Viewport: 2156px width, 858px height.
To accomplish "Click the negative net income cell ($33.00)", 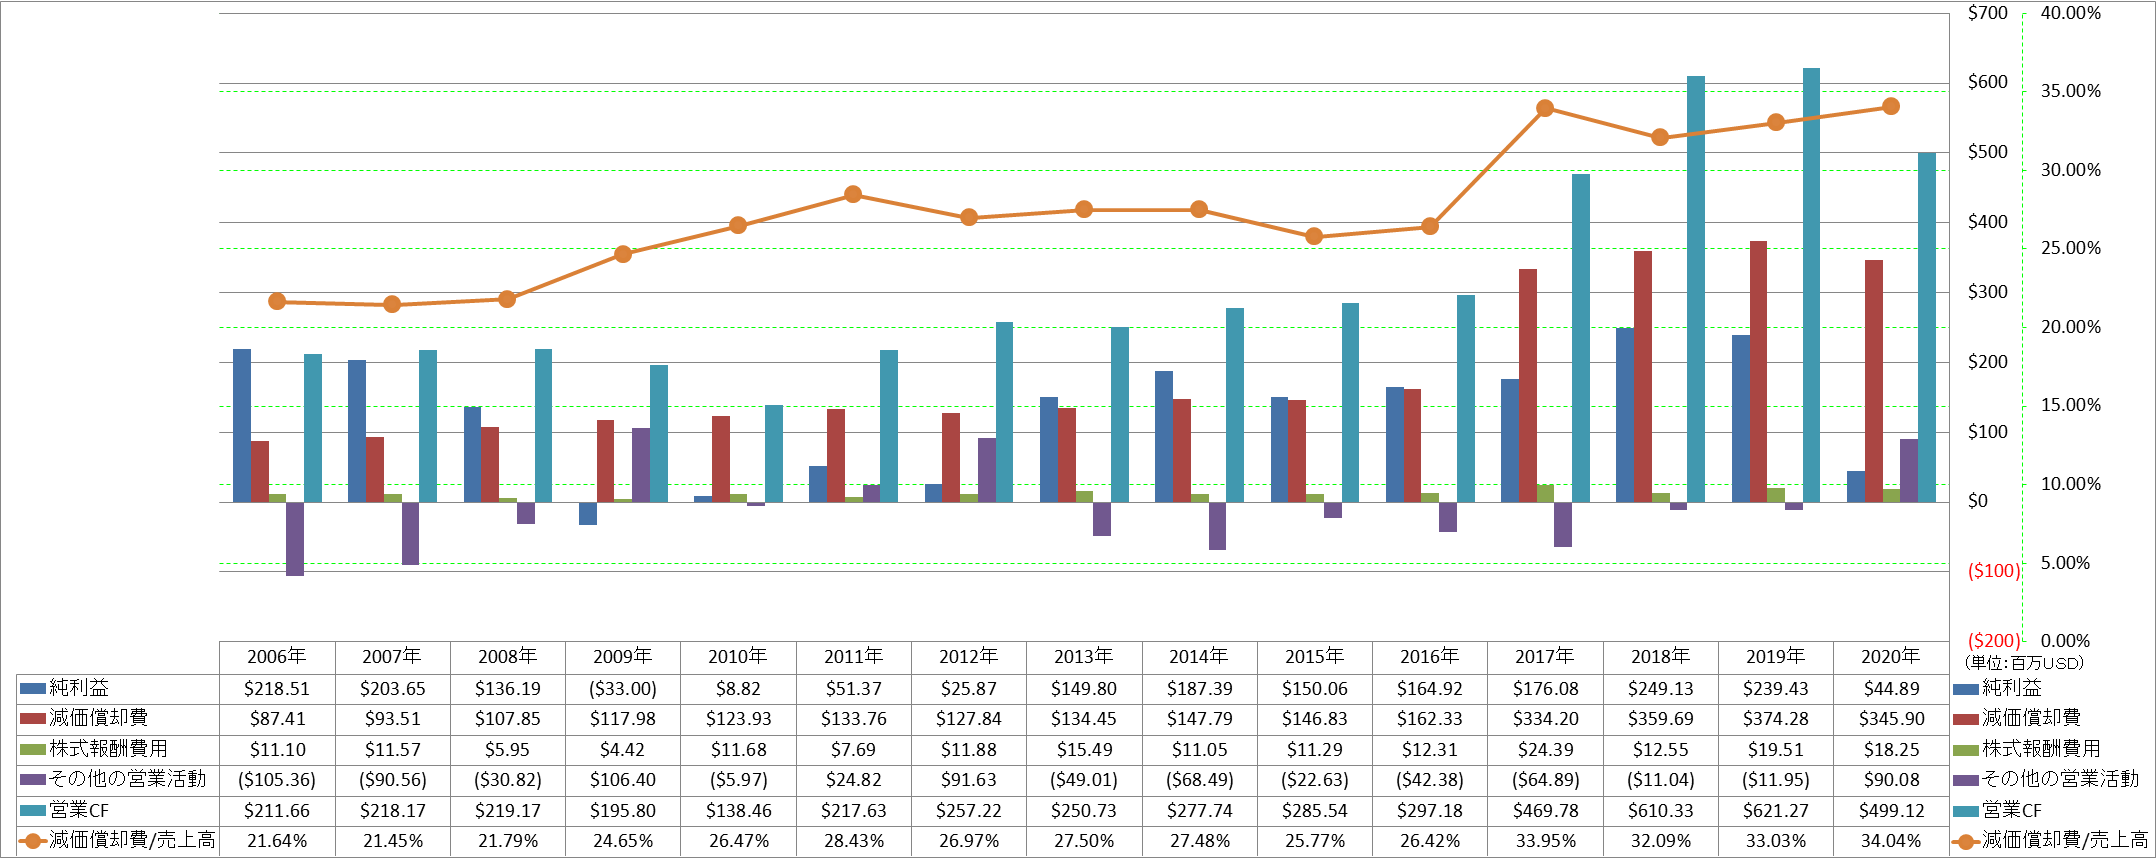I will click(622, 688).
